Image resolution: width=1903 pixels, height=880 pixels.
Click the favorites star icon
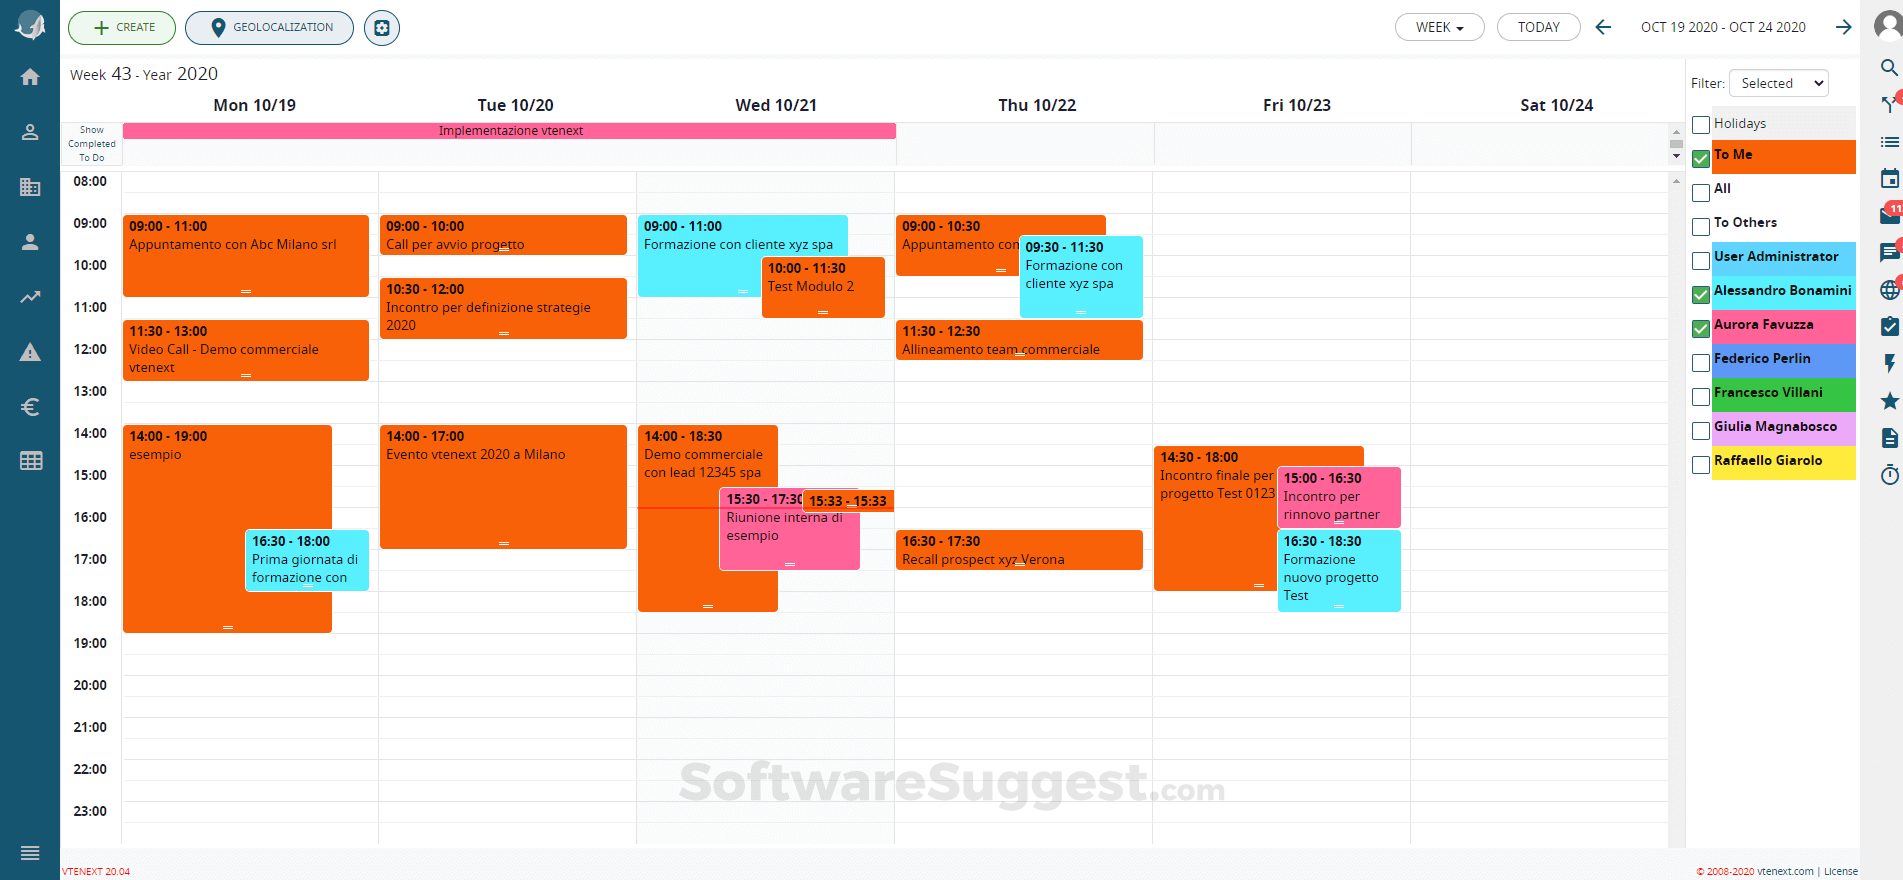coord(1889,401)
